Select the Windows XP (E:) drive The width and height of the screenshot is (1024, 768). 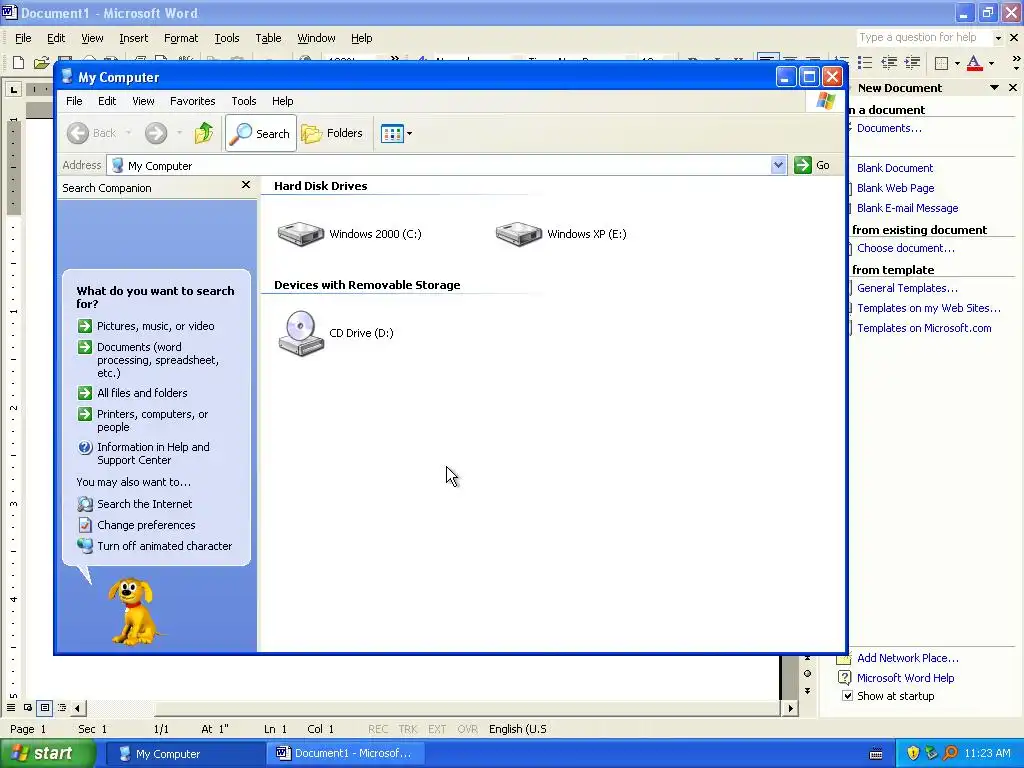coord(561,234)
